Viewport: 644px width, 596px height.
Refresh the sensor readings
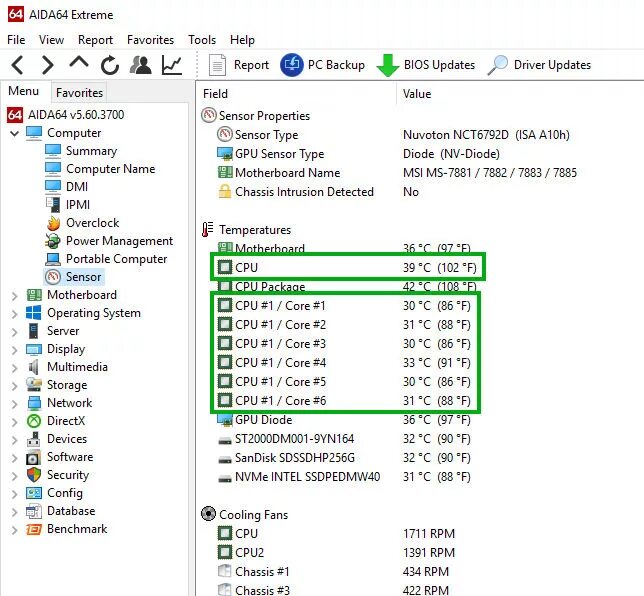(x=110, y=65)
